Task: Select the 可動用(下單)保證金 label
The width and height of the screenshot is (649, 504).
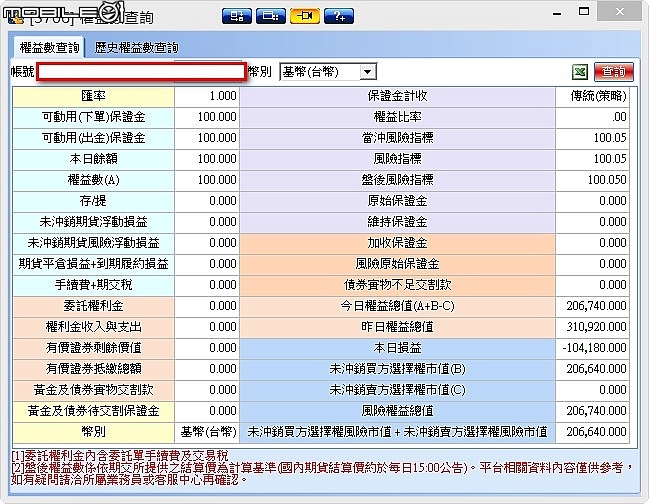Action: click(94, 117)
